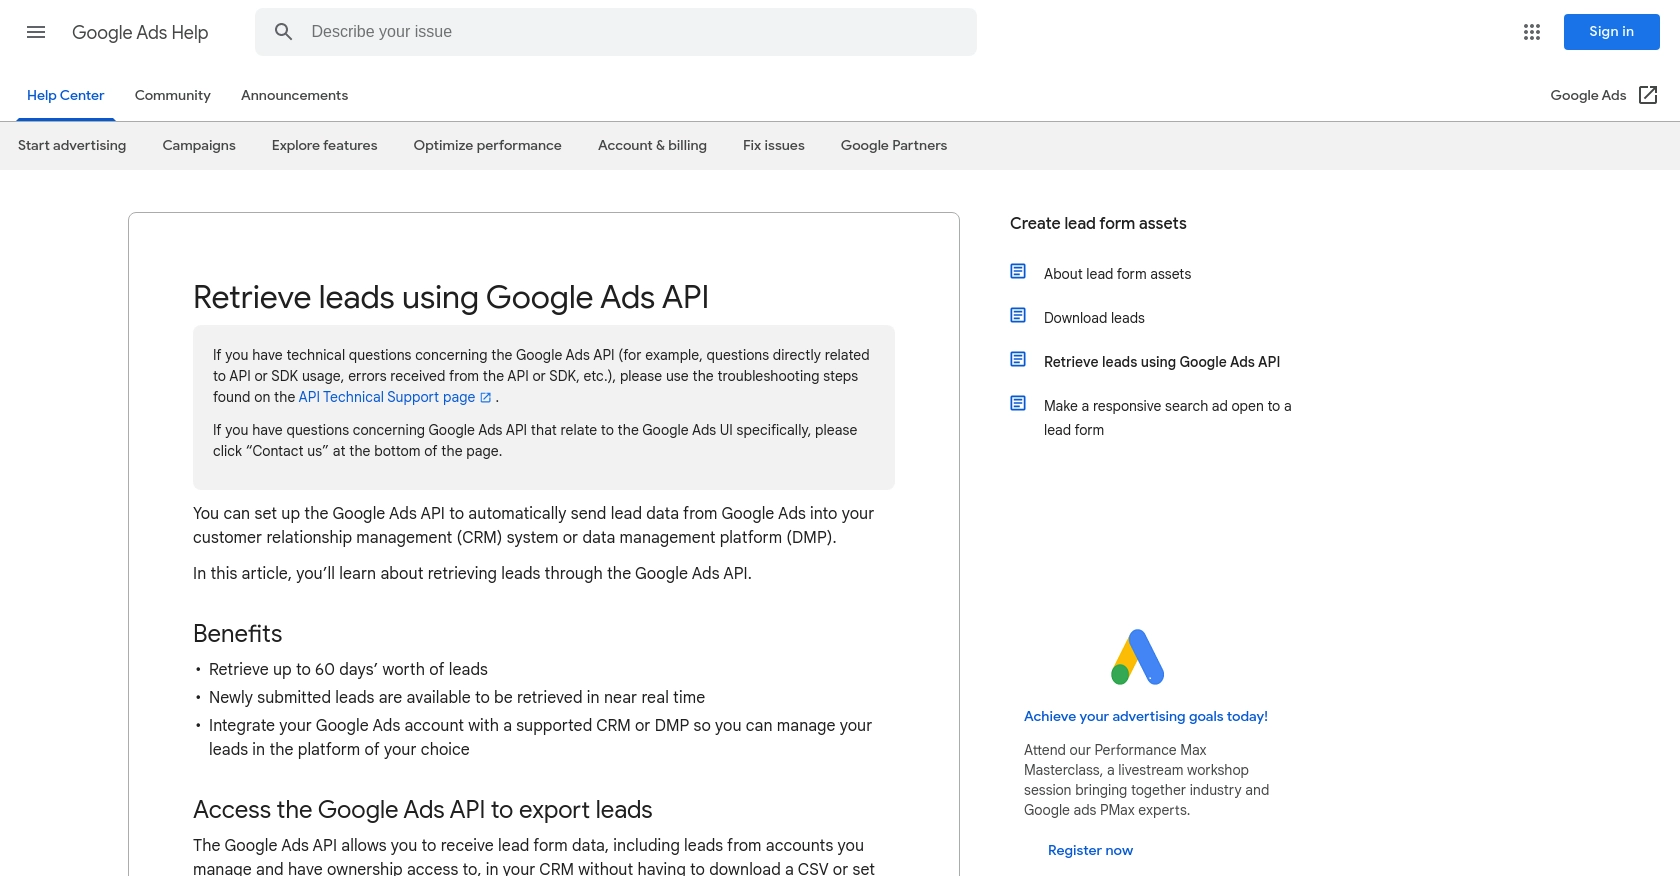Click the Retrieve leads using Google Ads API title

coord(451,297)
